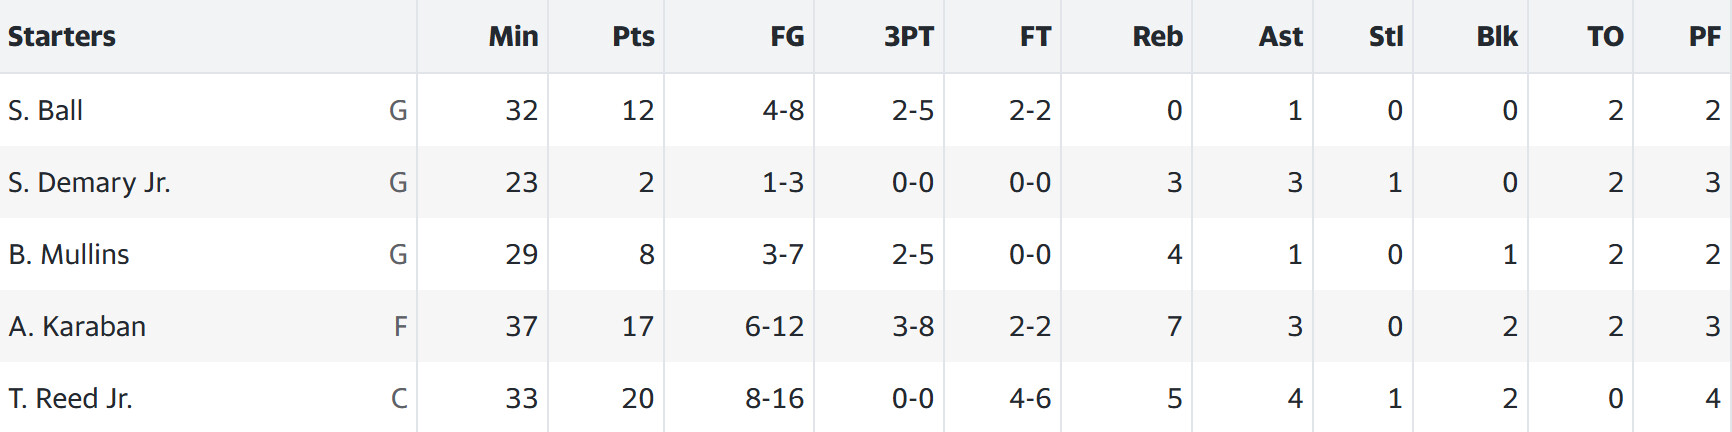
Task: Sort by Min column header
Action: (513, 37)
